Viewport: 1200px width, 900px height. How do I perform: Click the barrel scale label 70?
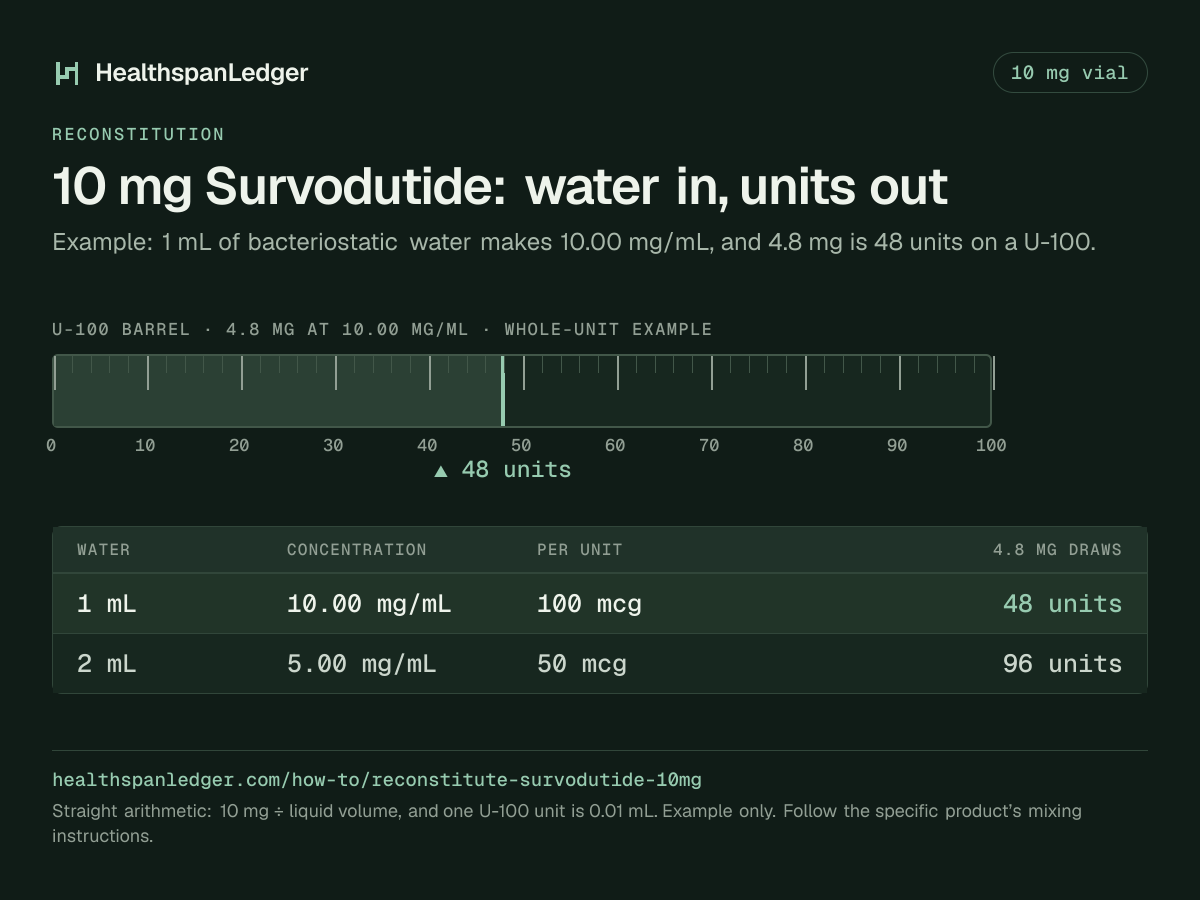709,445
